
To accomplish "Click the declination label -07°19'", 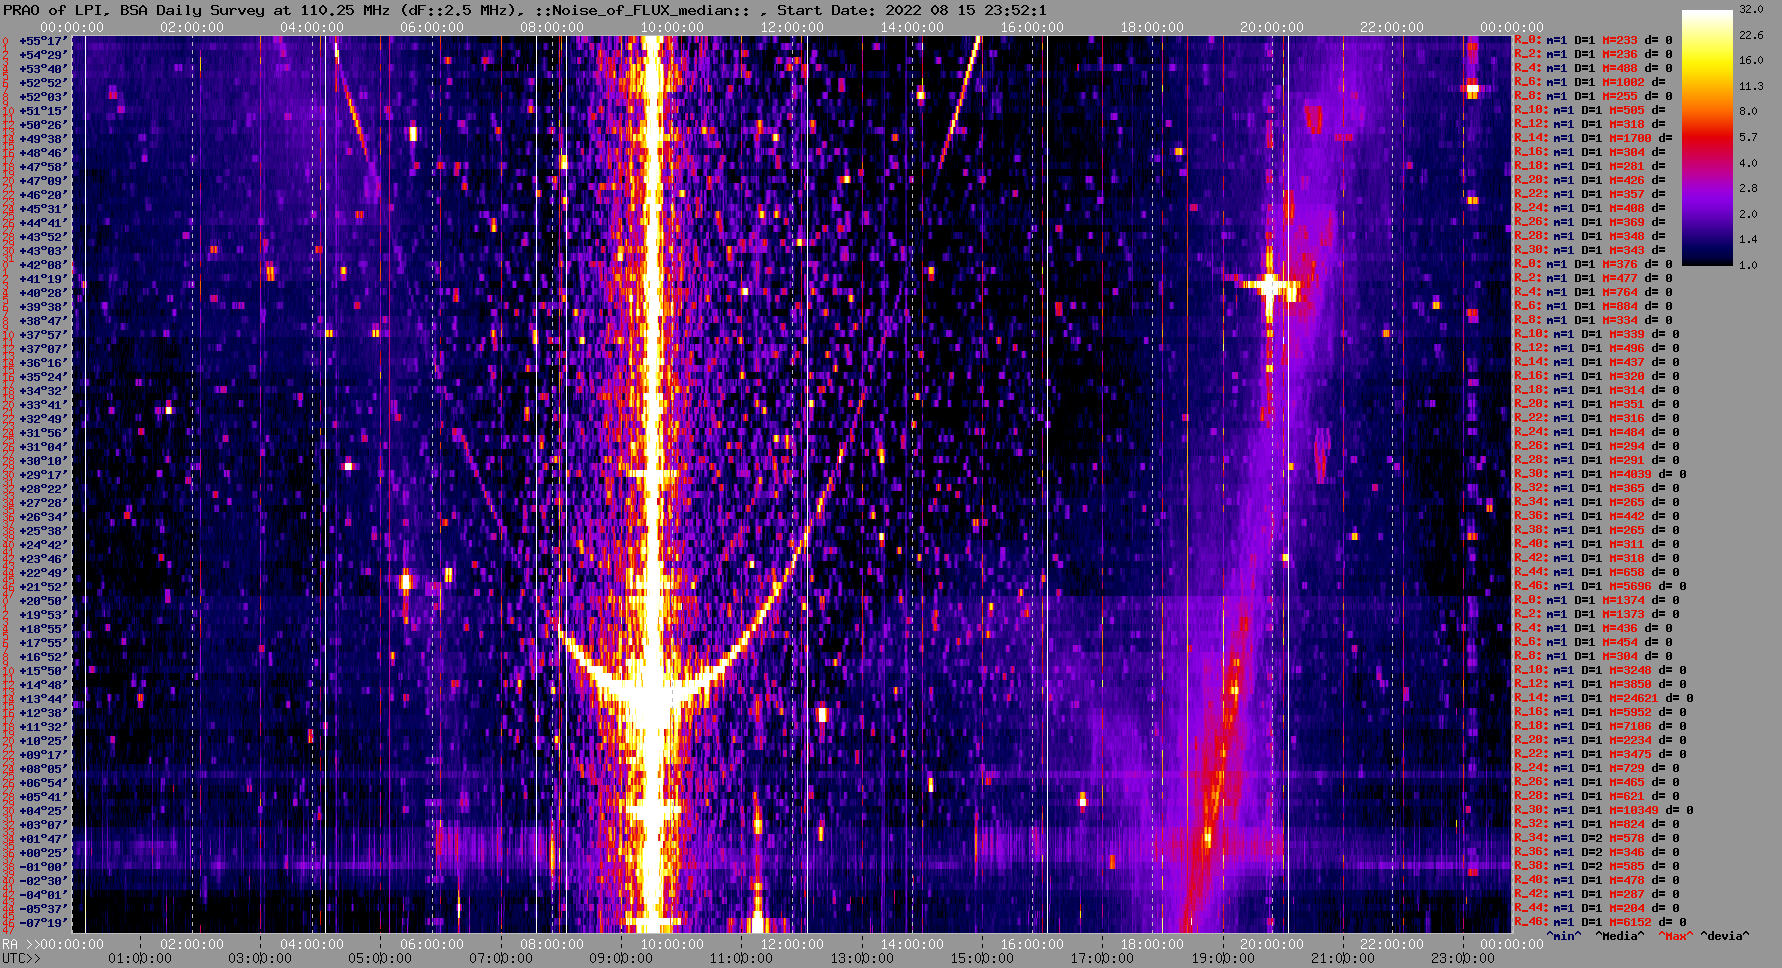I will pos(42,923).
